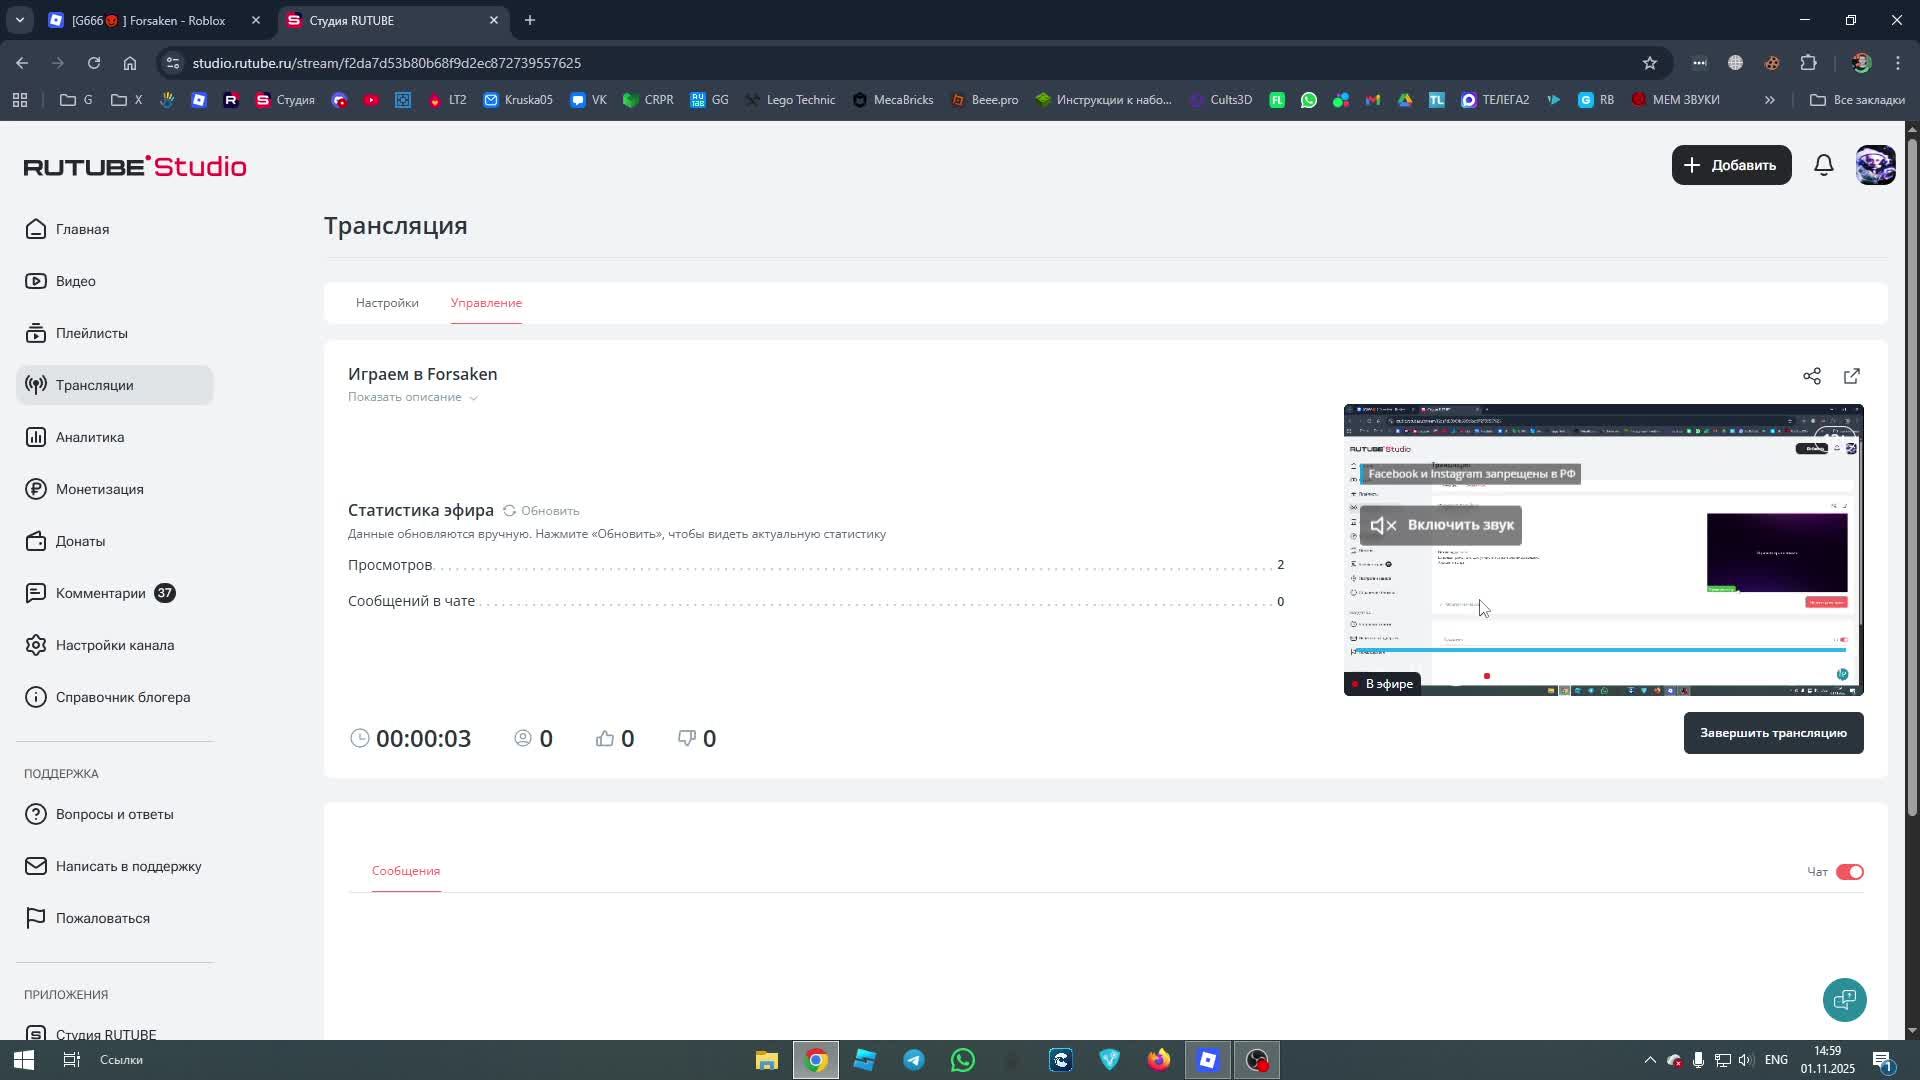1920x1080 pixels.
Task: Open Плейлисты in sidebar
Action: pos(114,333)
